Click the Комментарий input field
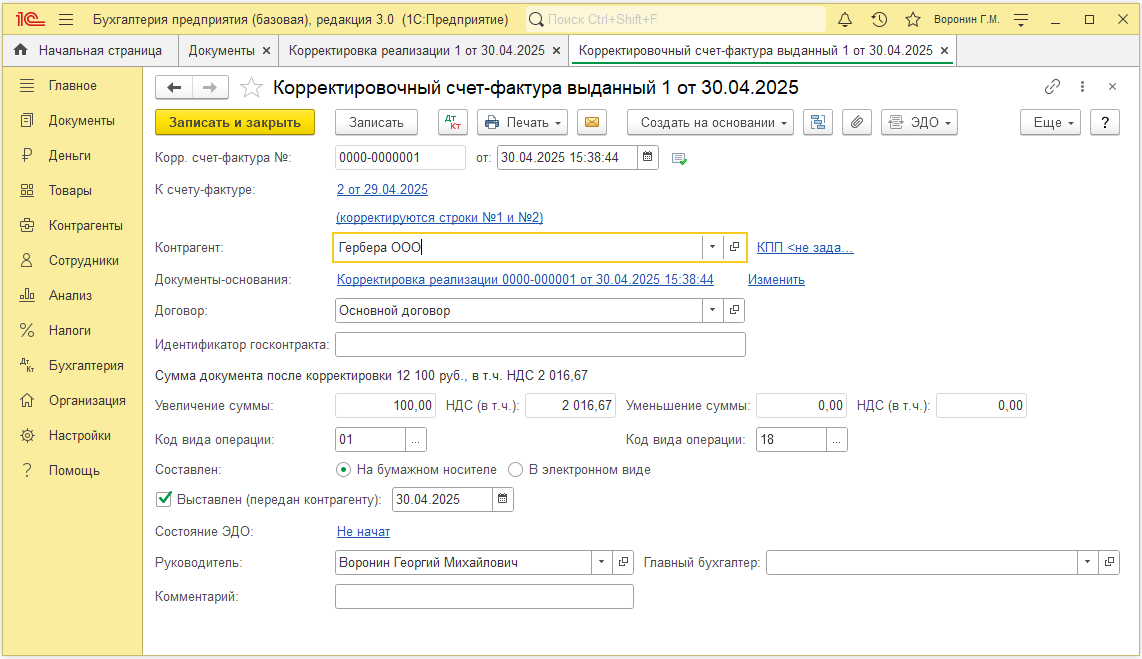The height and width of the screenshot is (659, 1142). coord(484,596)
